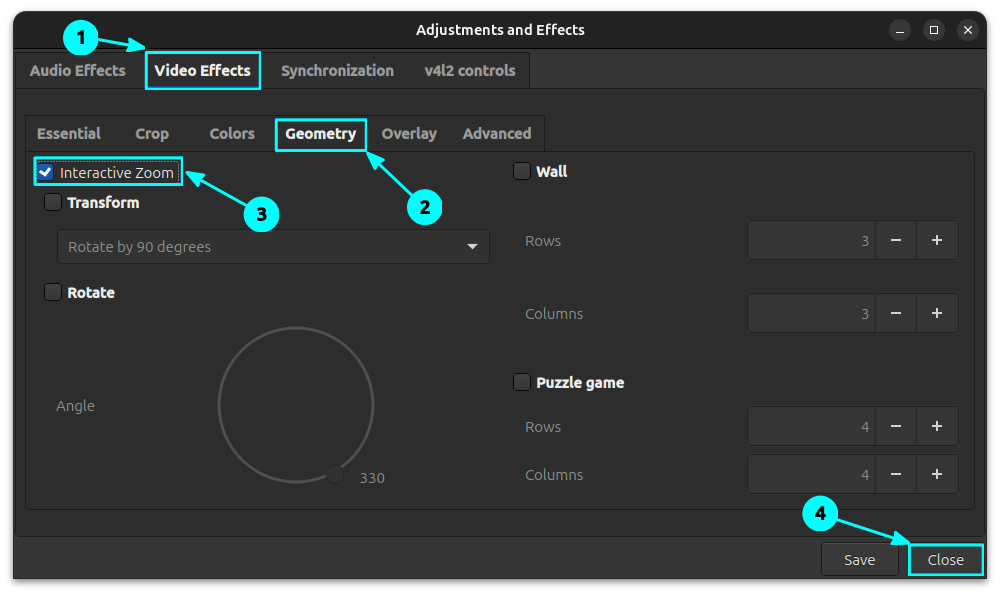
Task: Click the Close button
Action: coord(945,559)
